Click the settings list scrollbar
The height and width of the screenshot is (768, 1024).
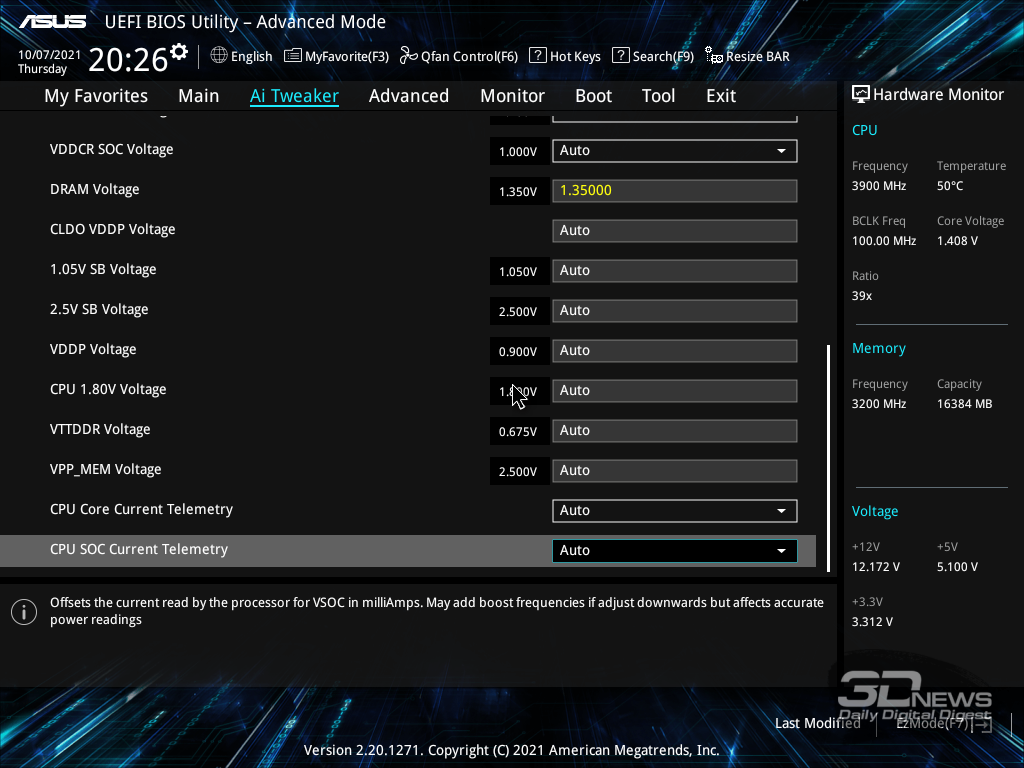828,458
